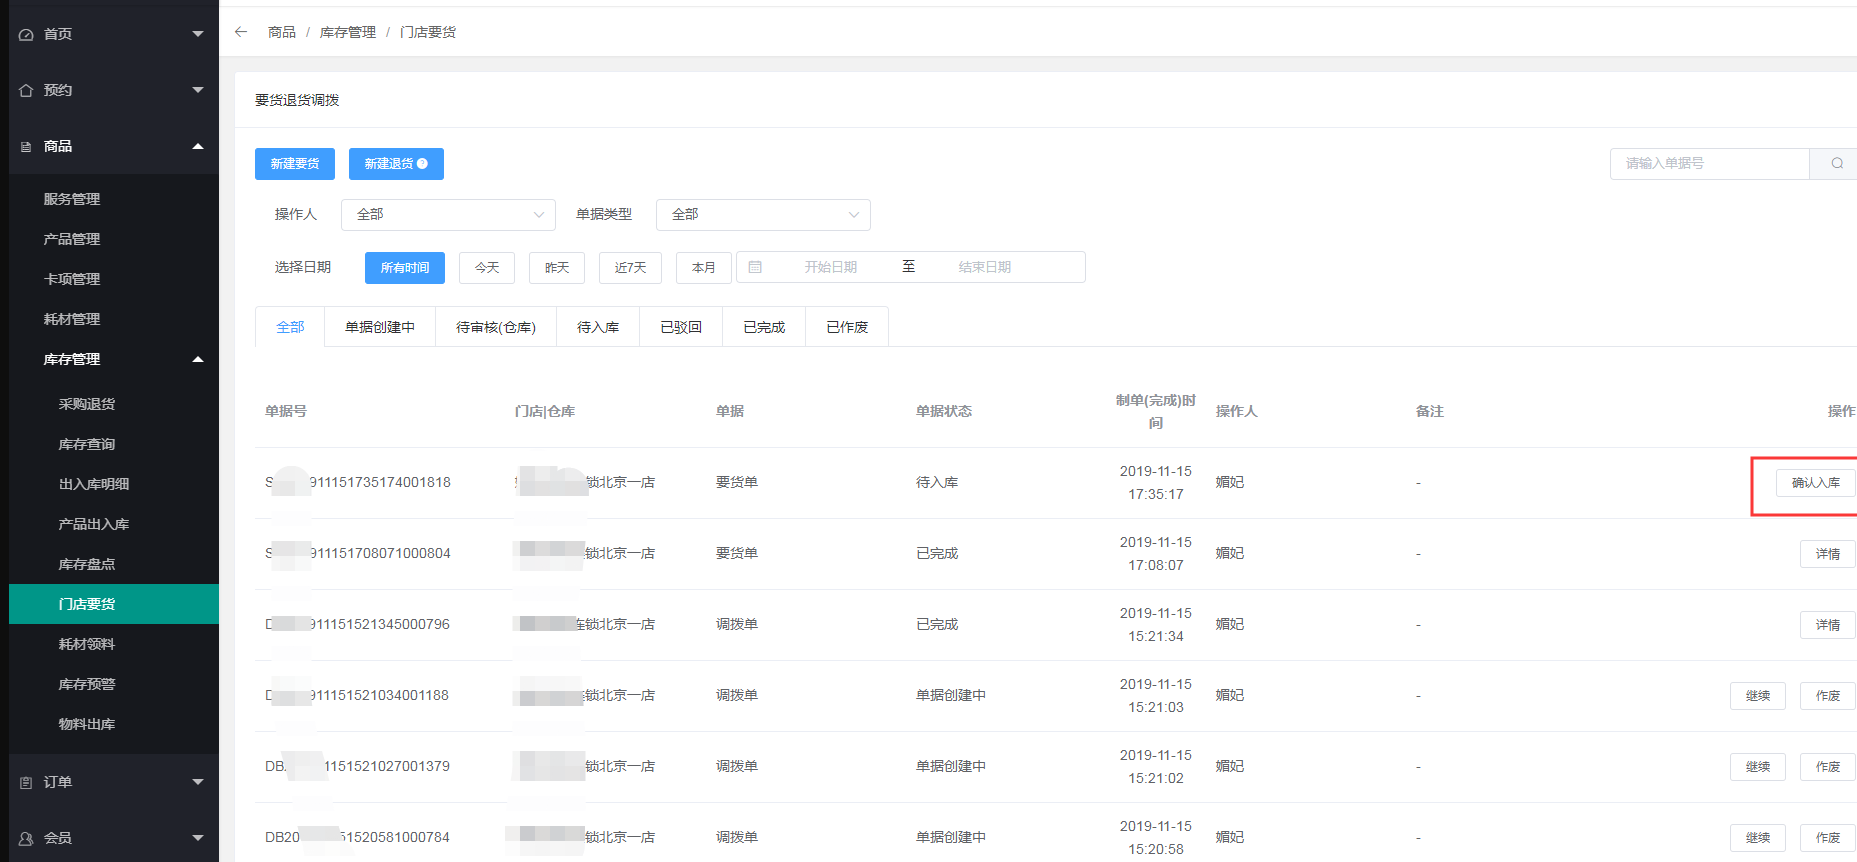
Task: Open 出入库明细 in the sidebar
Action: coord(114,484)
